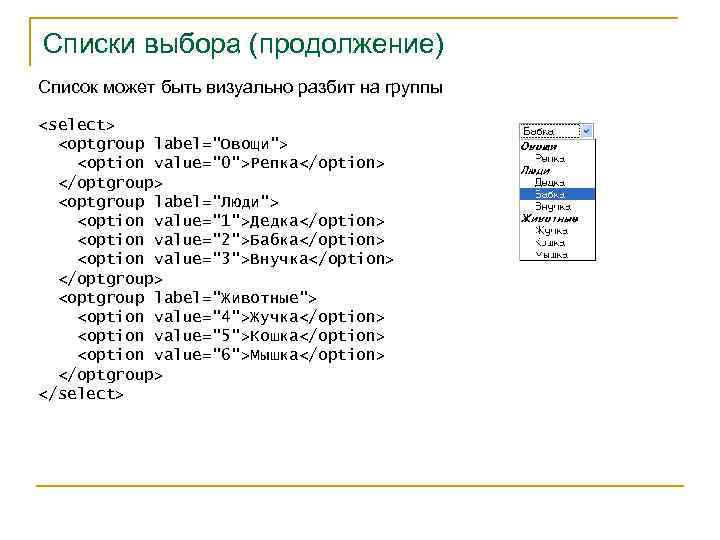This screenshot has width=720, height=540.
Task: Click the sentence Список может быть визуально разбит
Action: click(240, 87)
